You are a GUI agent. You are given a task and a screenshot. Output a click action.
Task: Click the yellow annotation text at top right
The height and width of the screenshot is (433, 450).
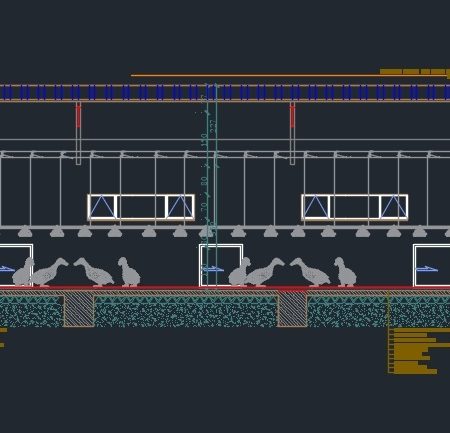pyautogui.click(x=414, y=72)
